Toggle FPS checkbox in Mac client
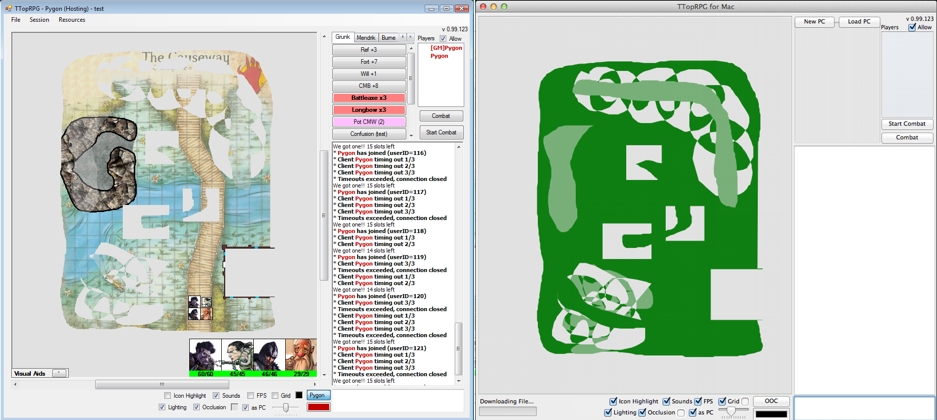 pos(699,401)
